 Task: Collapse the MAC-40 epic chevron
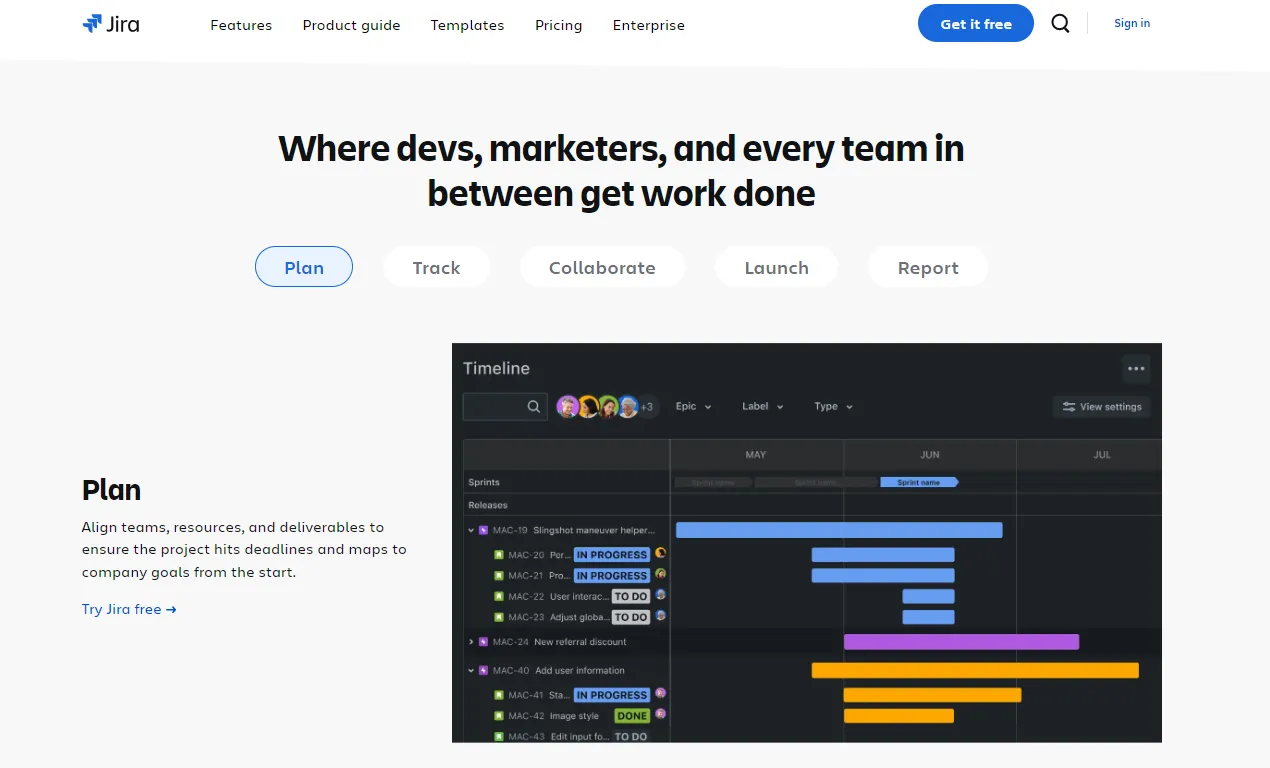(471, 670)
